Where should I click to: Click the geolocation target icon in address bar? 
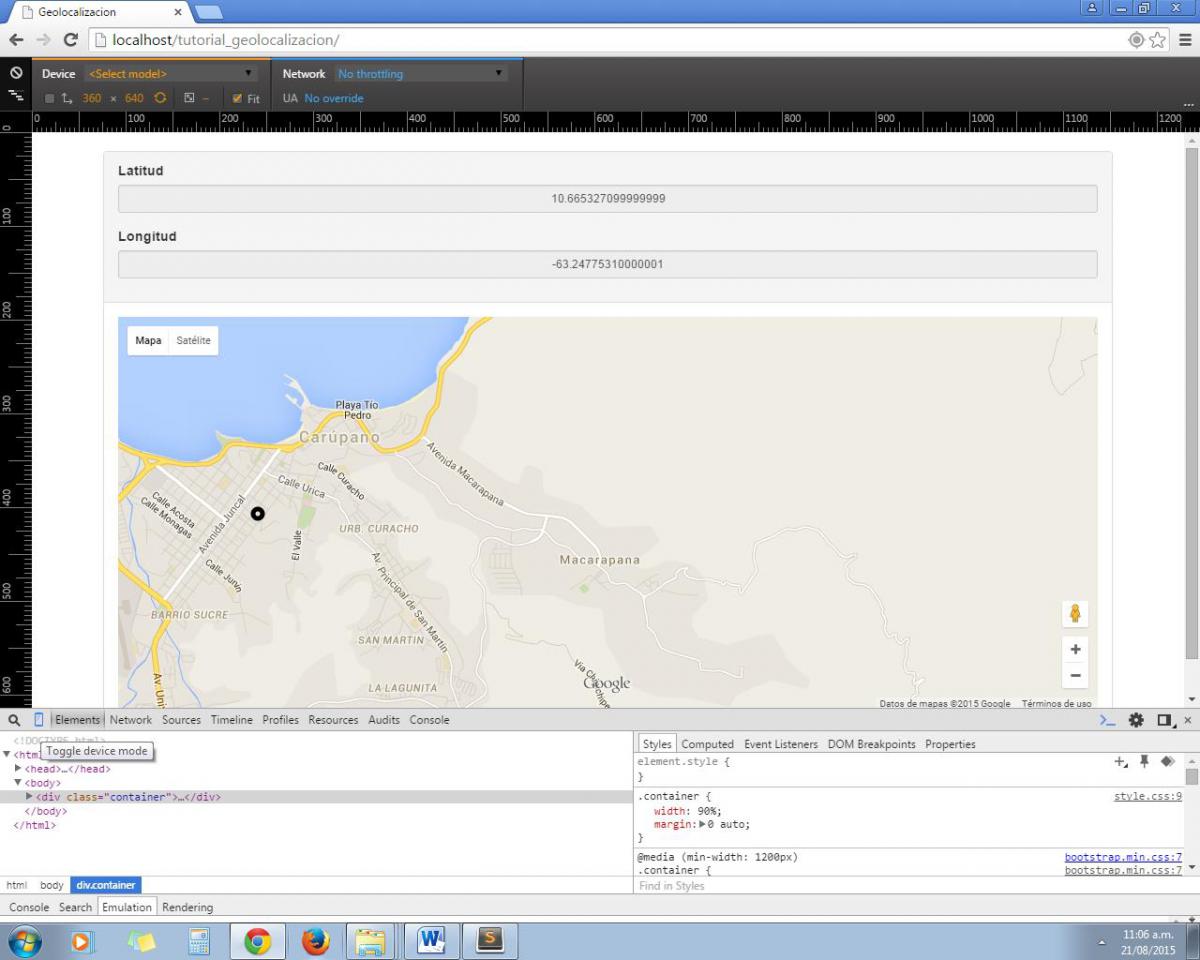tap(1136, 40)
